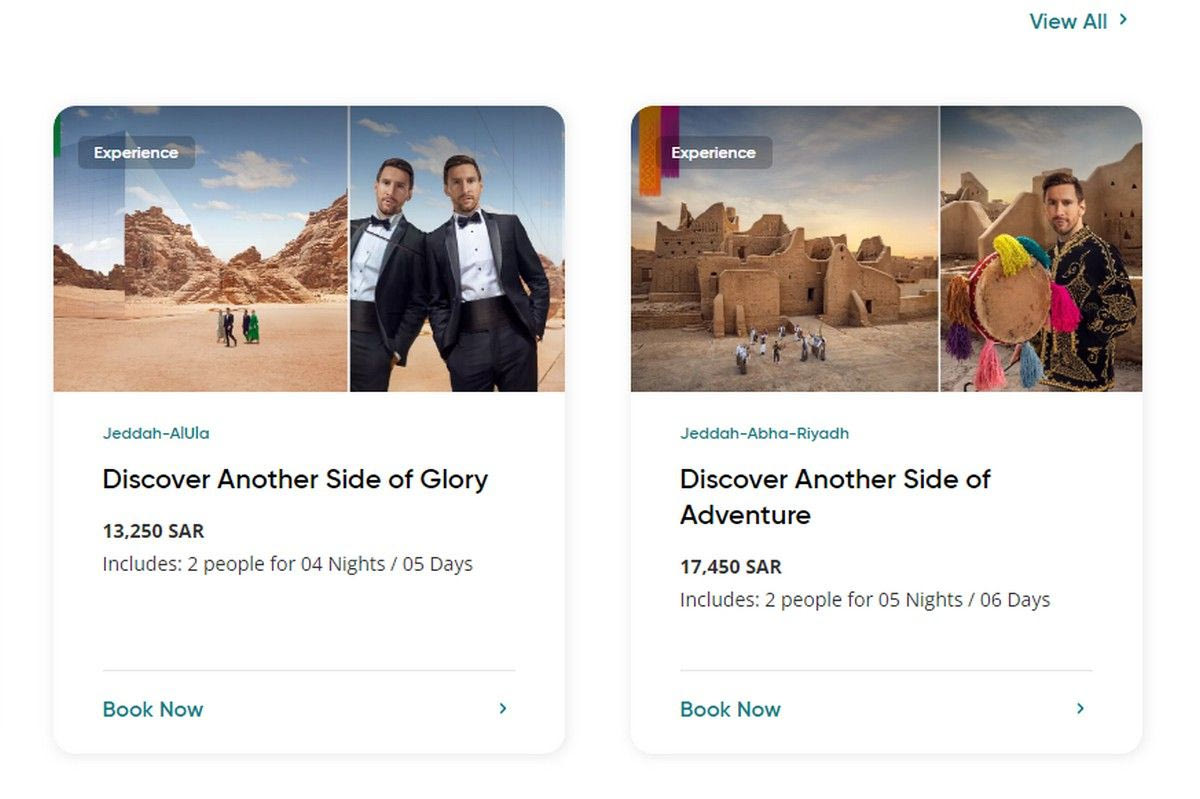Click the Experience badge on the Adventure card
This screenshot has height=799, width=1200.
pos(713,153)
